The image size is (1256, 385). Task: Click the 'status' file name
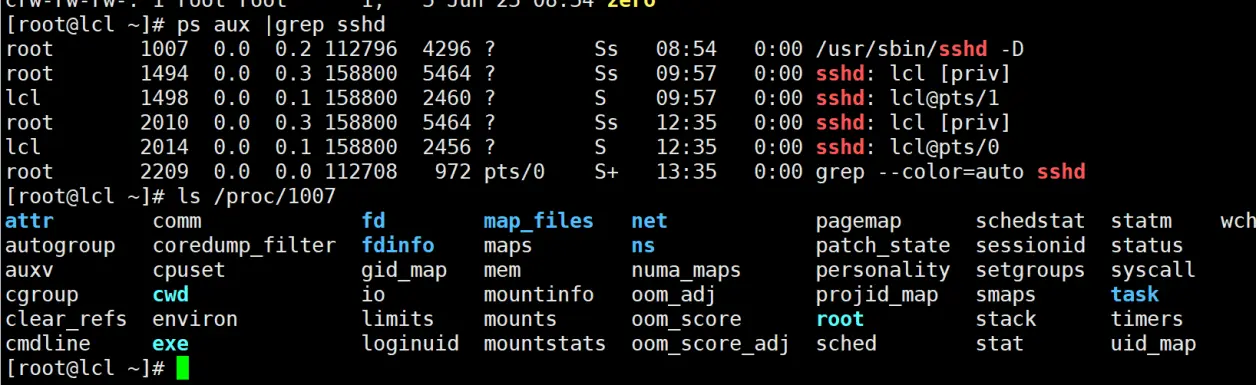(1147, 245)
